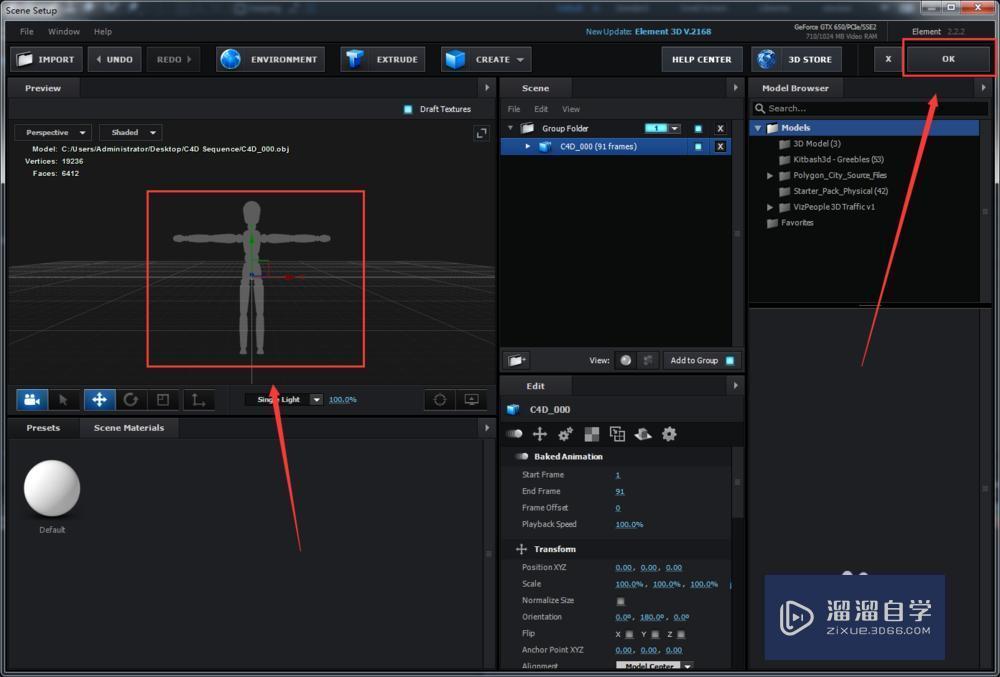Open the Window menu
This screenshot has width=1000, height=677.
tap(64, 32)
